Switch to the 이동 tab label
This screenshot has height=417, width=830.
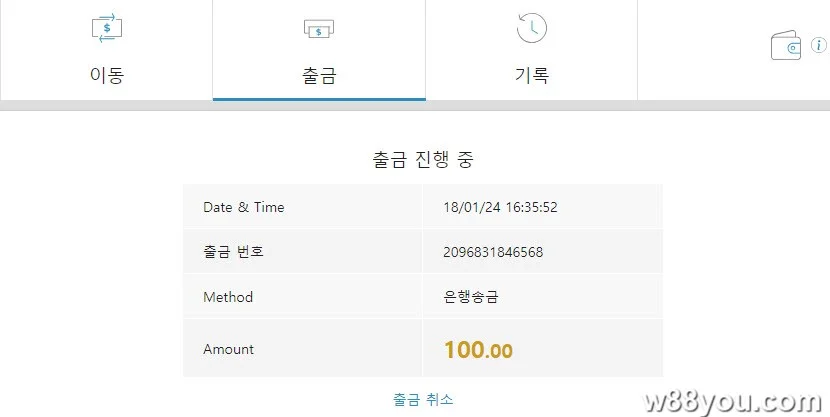pyautogui.click(x=107, y=76)
